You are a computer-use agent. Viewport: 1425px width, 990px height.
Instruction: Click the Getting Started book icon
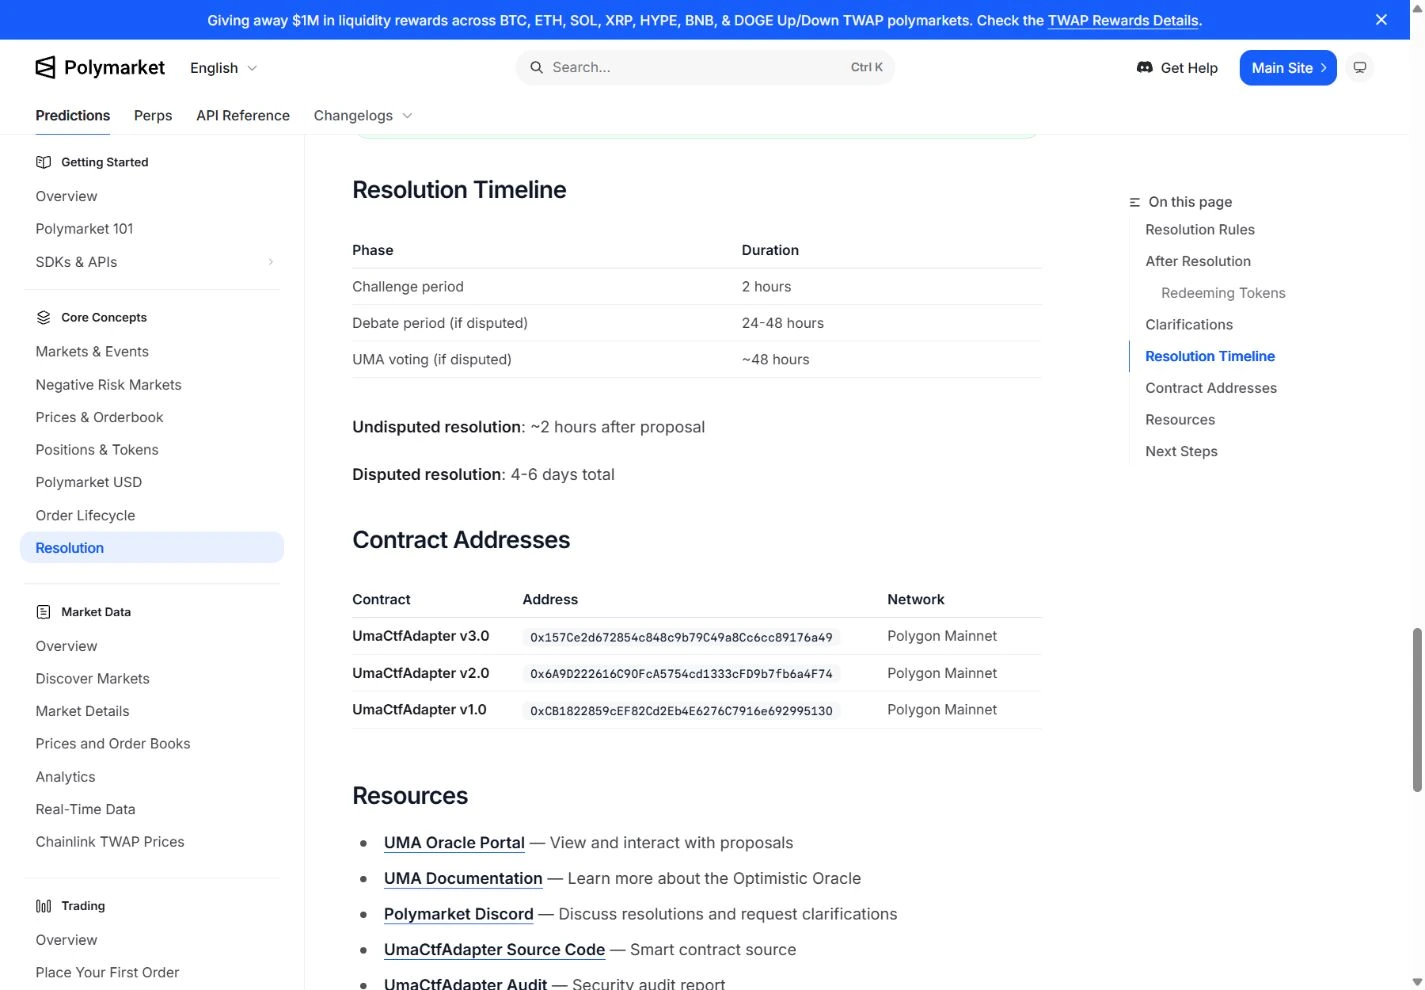pos(43,162)
